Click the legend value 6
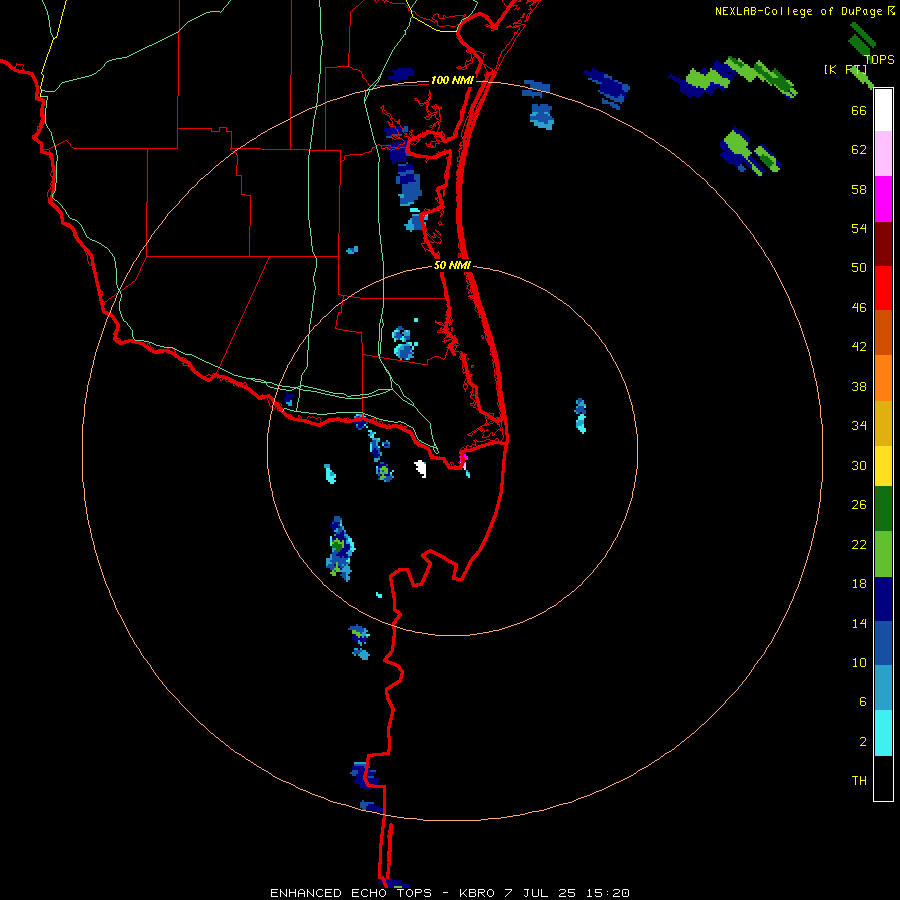The height and width of the screenshot is (900, 900). click(863, 702)
